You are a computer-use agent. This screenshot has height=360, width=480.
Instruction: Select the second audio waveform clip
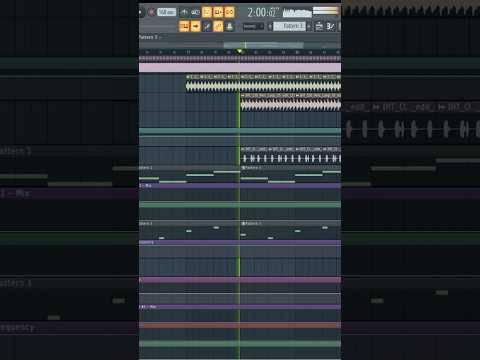click(291, 103)
